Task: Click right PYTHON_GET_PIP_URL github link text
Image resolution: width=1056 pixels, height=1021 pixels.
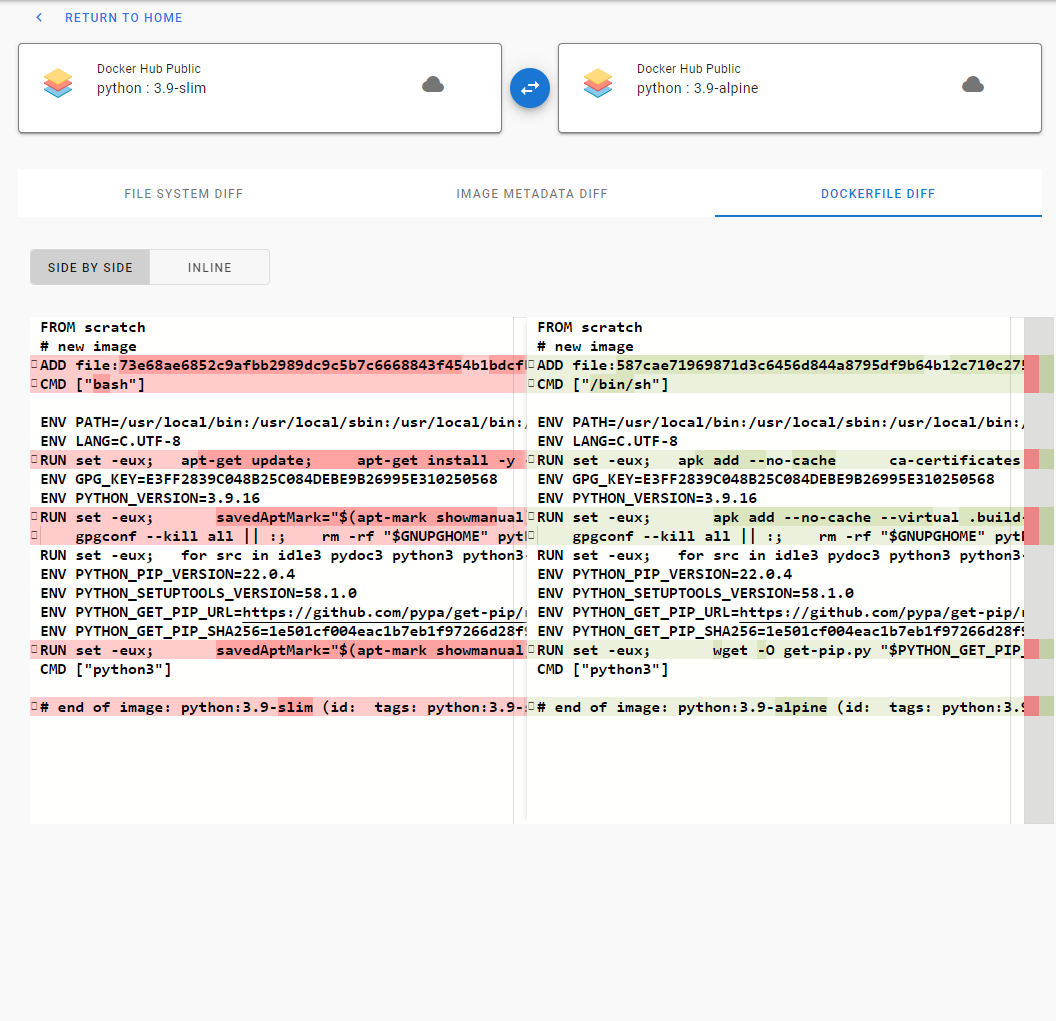Action: pyautogui.click(x=882, y=612)
